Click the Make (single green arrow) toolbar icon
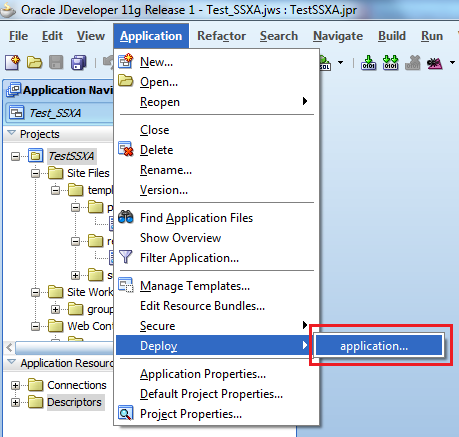 coord(368,62)
